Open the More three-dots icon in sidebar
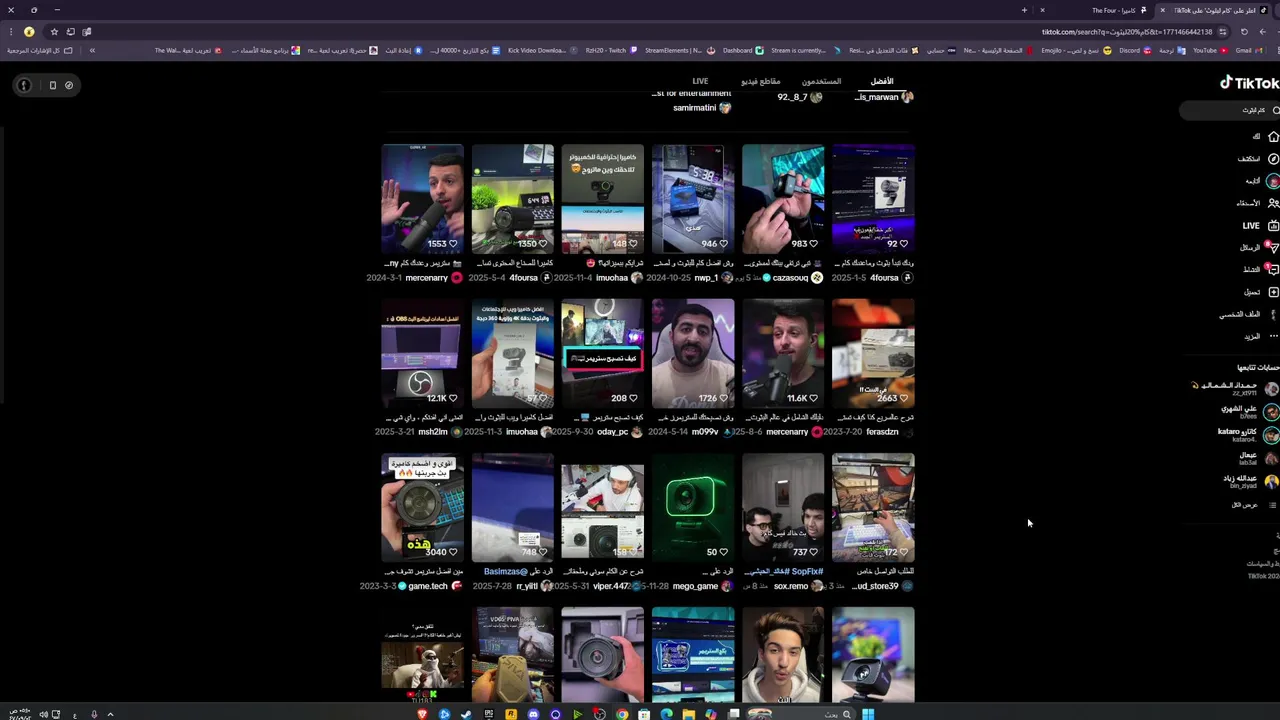 (1273, 336)
